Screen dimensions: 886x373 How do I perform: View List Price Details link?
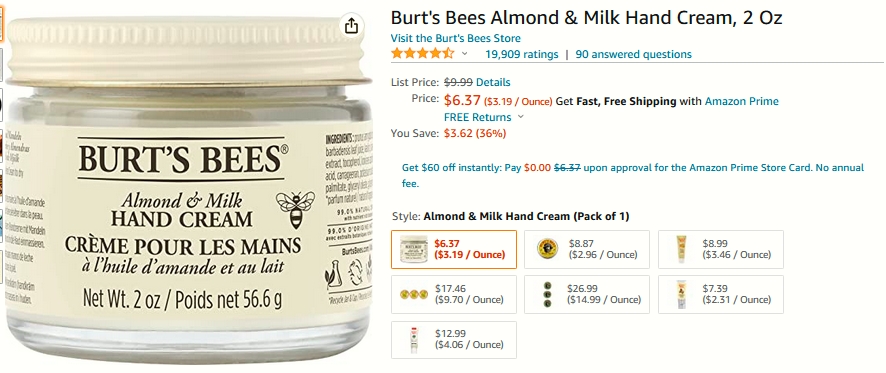click(493, 83)
